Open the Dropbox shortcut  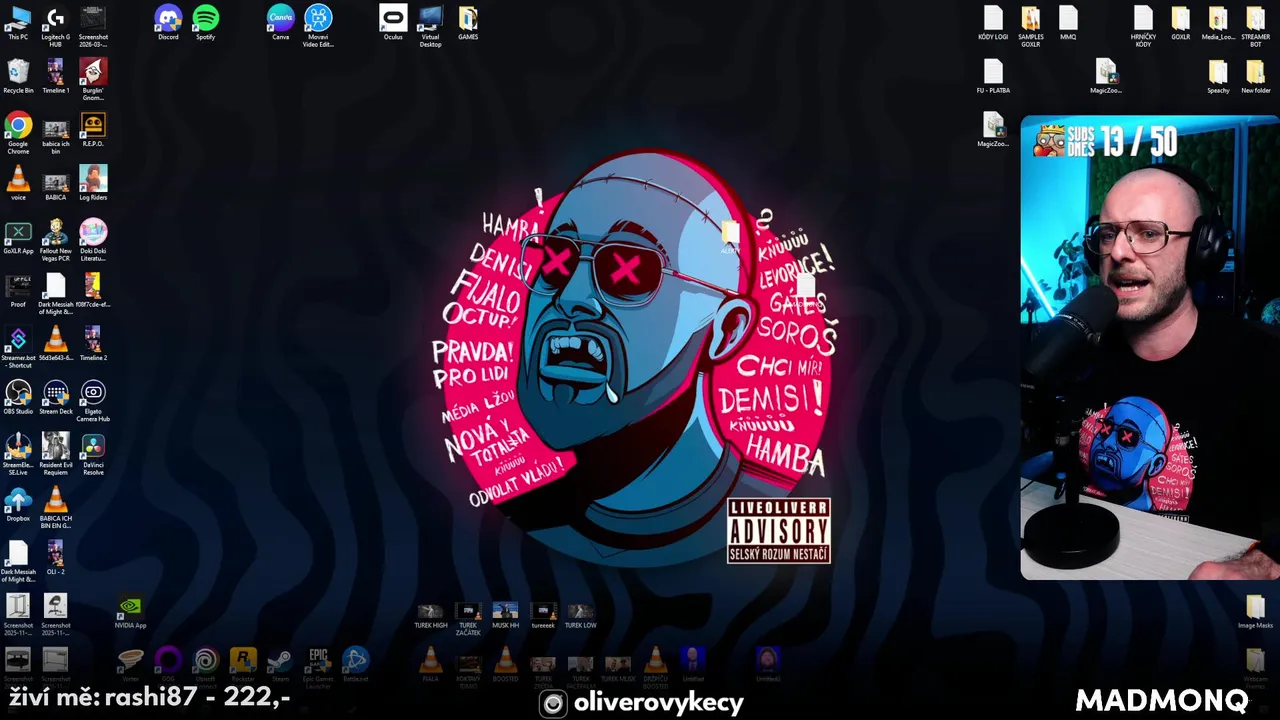click(x=18, y=504)
